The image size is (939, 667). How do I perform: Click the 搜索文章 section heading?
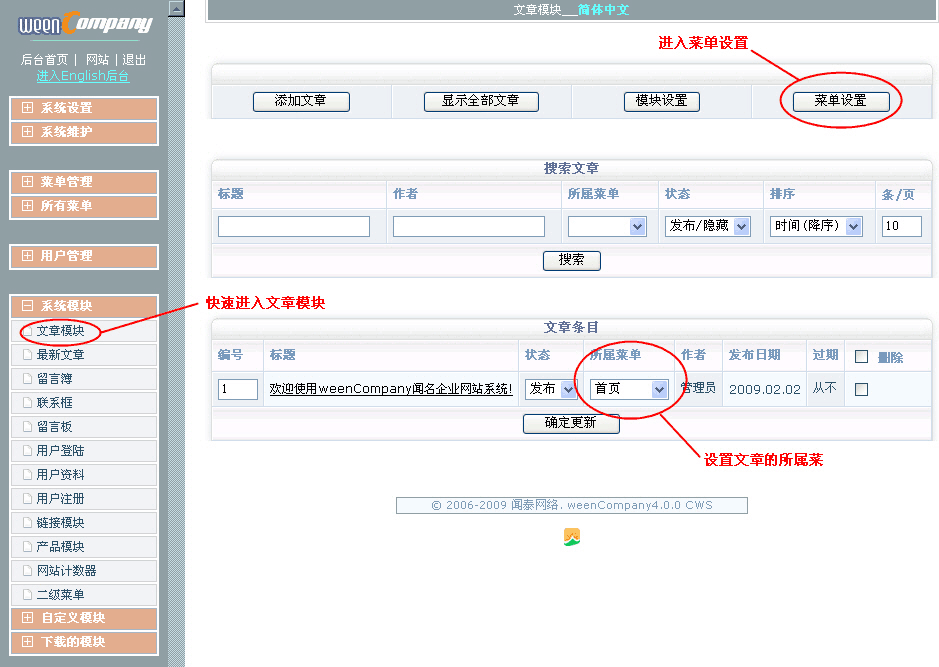point(571,169)
